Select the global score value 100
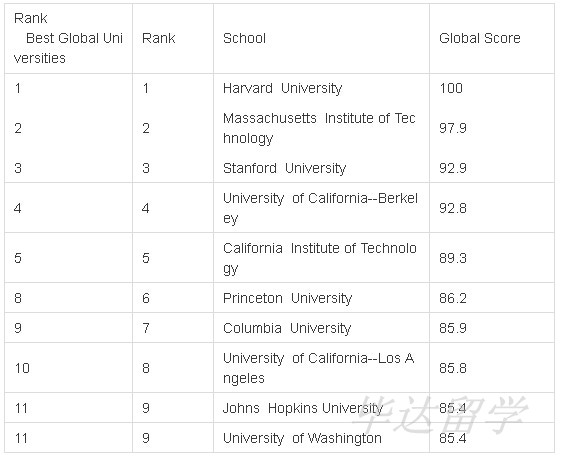The height and width of the screenshot is (457, 564). point(451,88)
